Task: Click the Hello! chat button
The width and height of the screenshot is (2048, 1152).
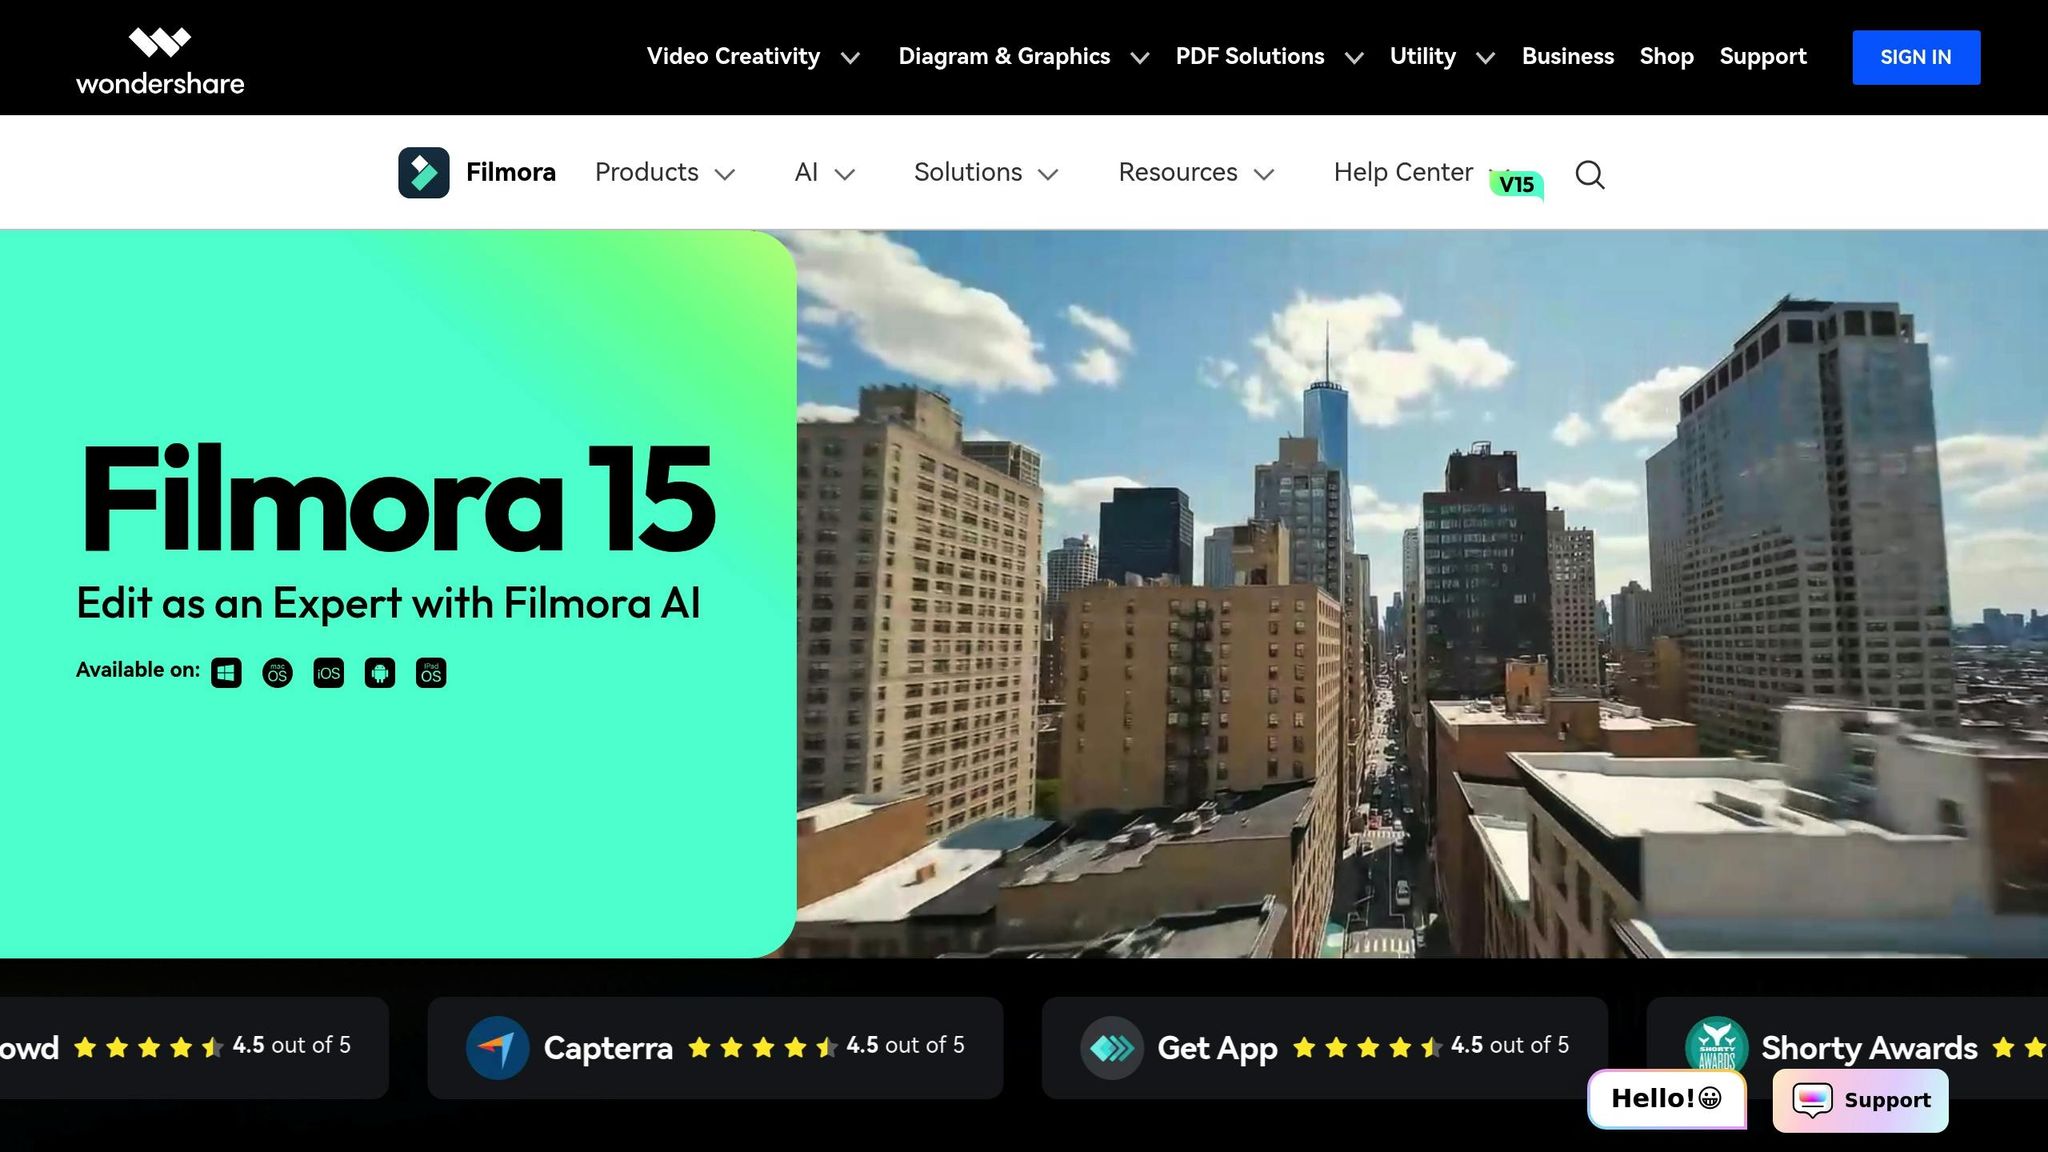Action: [1667, 1099]
